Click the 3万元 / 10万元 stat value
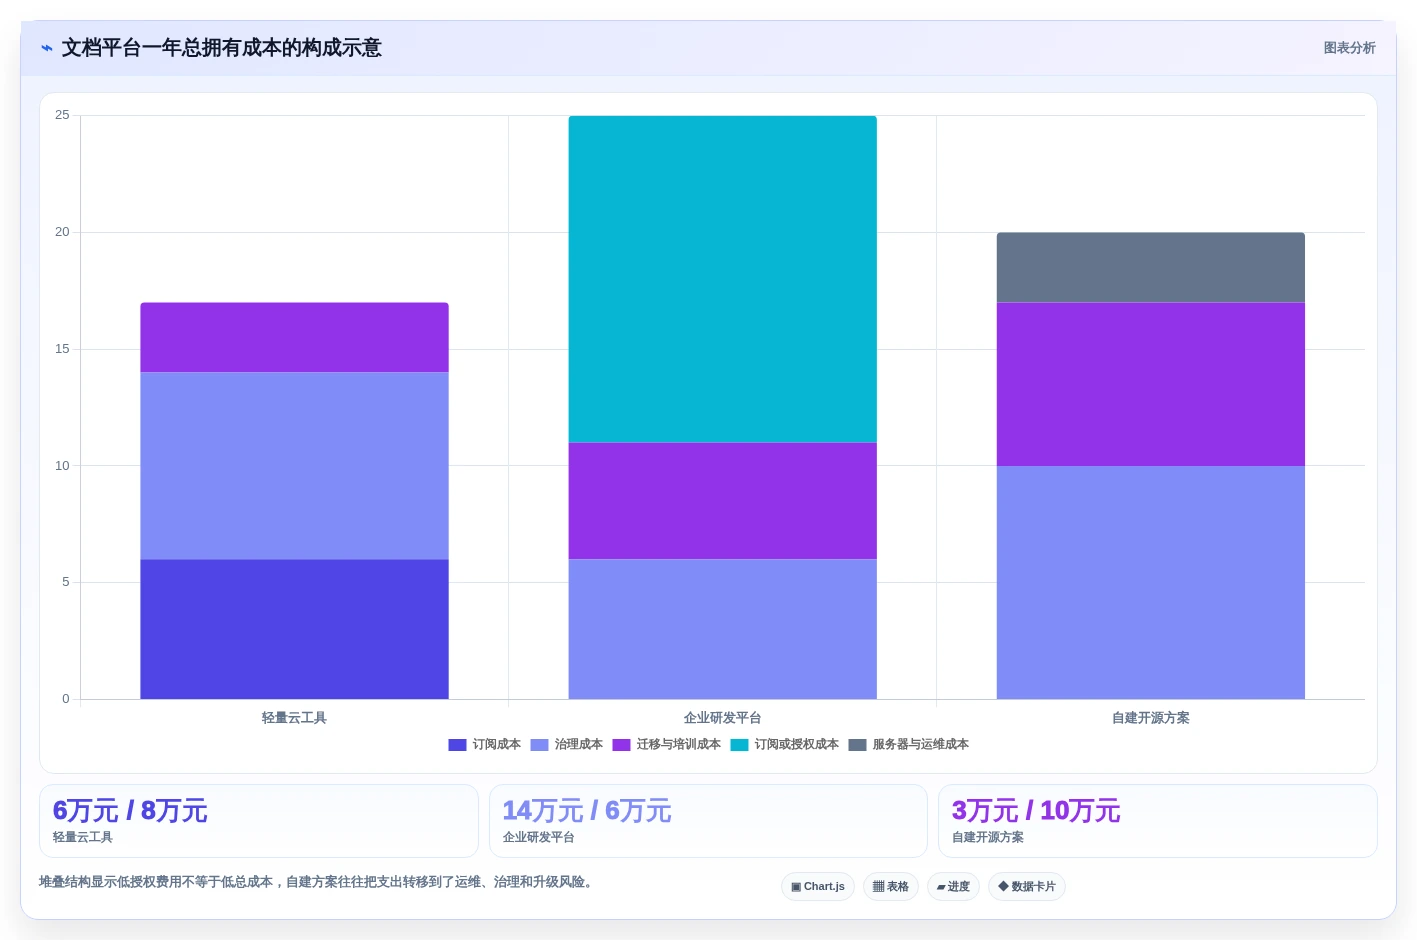The image size is (1417, 940). pos(1036,811)
